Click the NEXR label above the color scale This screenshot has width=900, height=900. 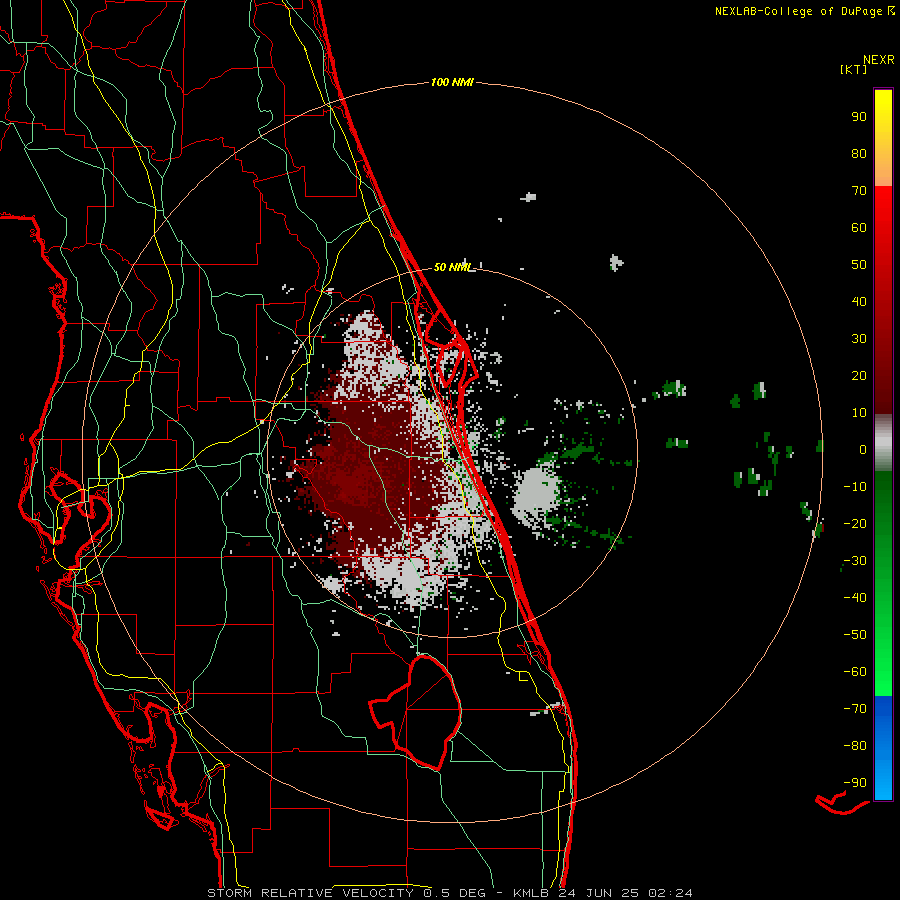tap(878, 60)
